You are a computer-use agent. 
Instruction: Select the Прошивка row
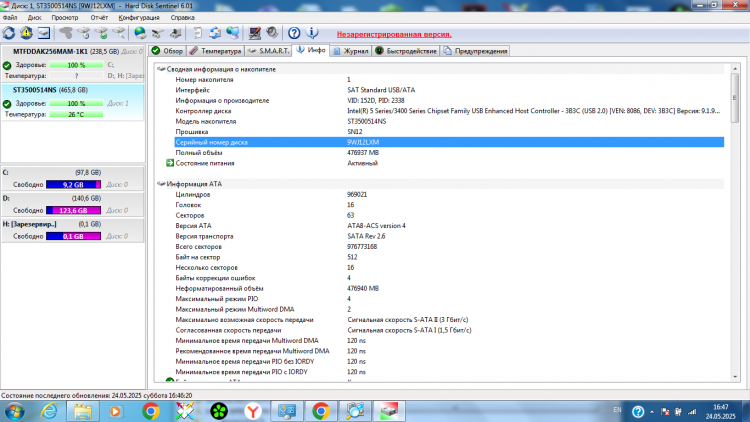(449, 132)
